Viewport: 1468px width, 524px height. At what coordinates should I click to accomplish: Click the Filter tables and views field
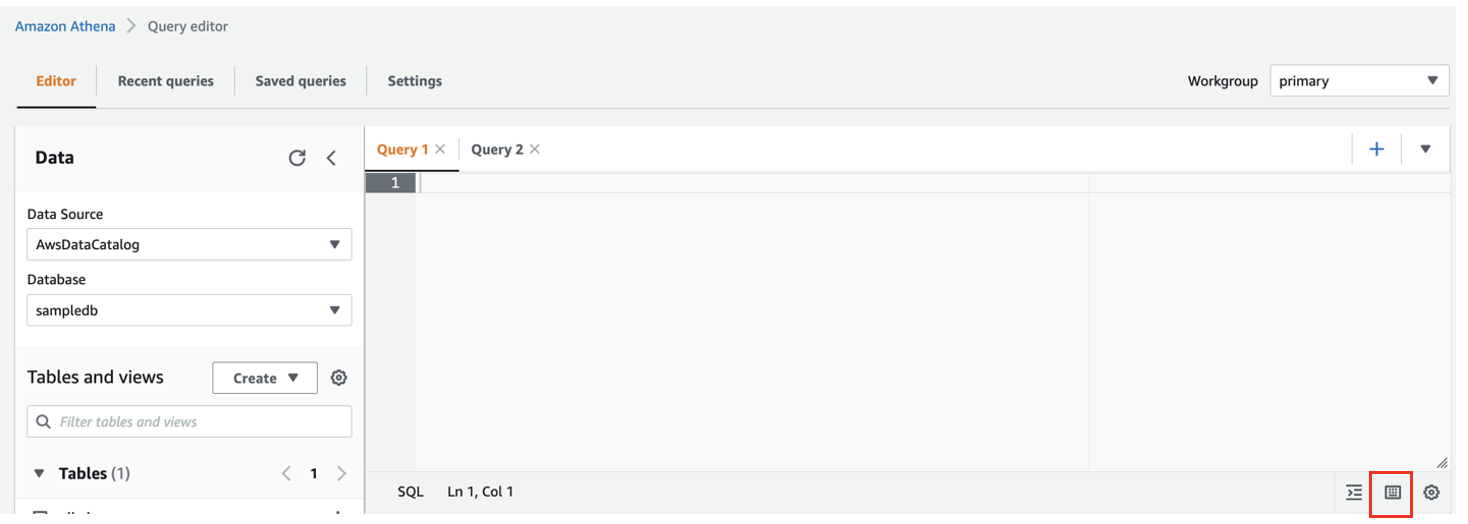pos(189,421)
